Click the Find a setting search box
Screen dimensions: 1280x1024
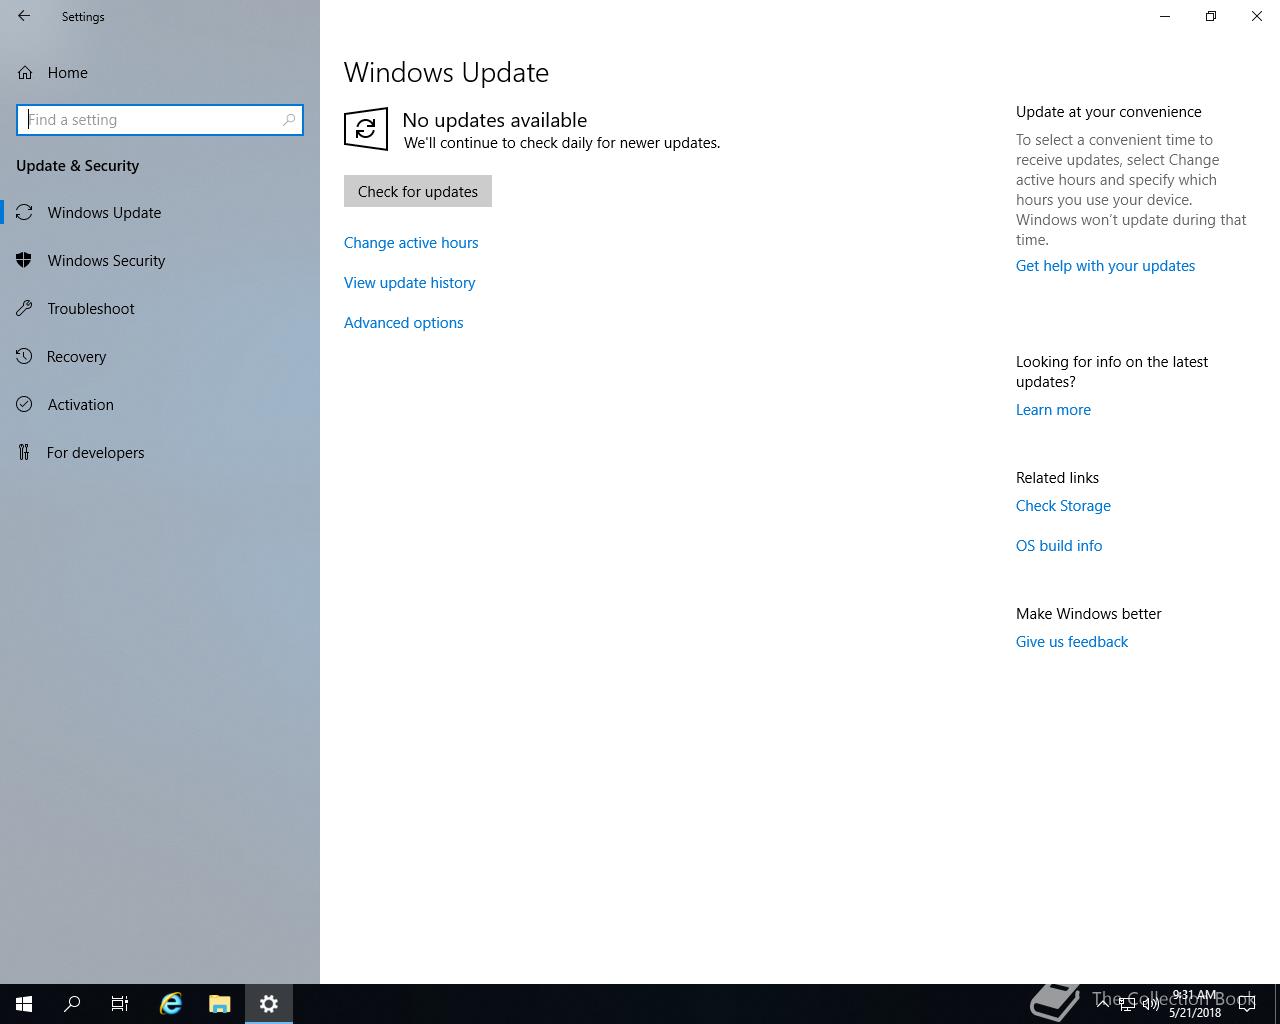(160, 120)
